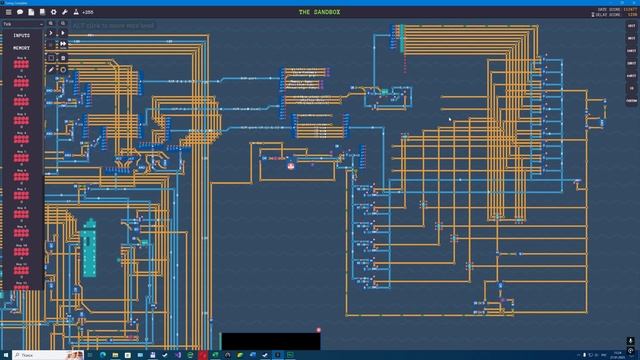This screenshot has height=360, width=640.
Task: Click the Reg 0 memory value
Action: click(x=21, y=64)
